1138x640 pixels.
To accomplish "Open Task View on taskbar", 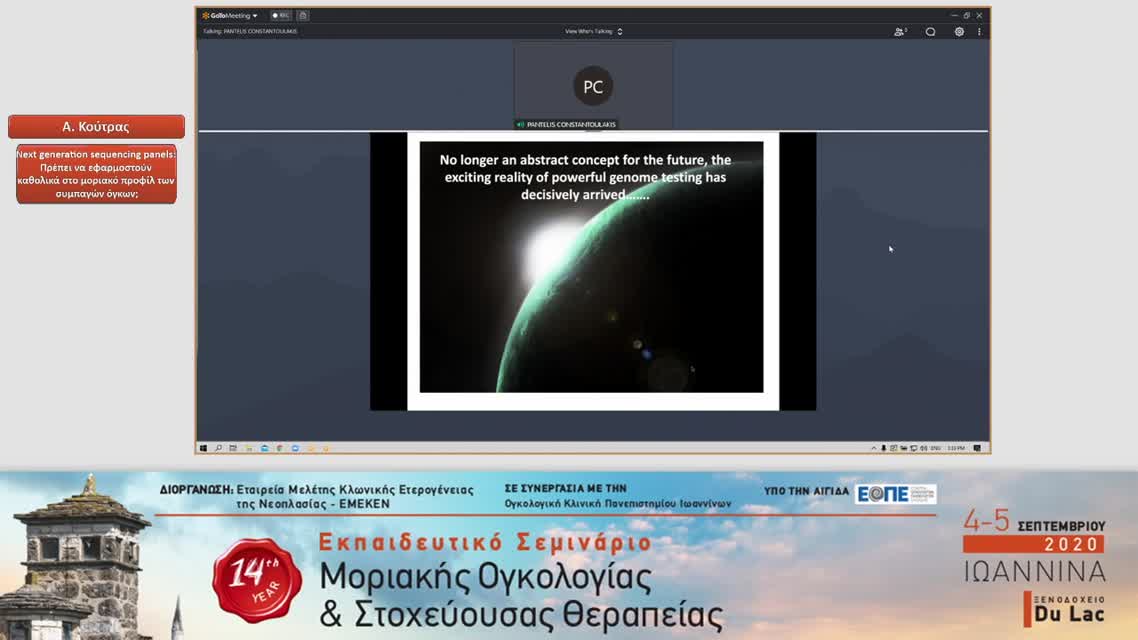I will 233,448.
